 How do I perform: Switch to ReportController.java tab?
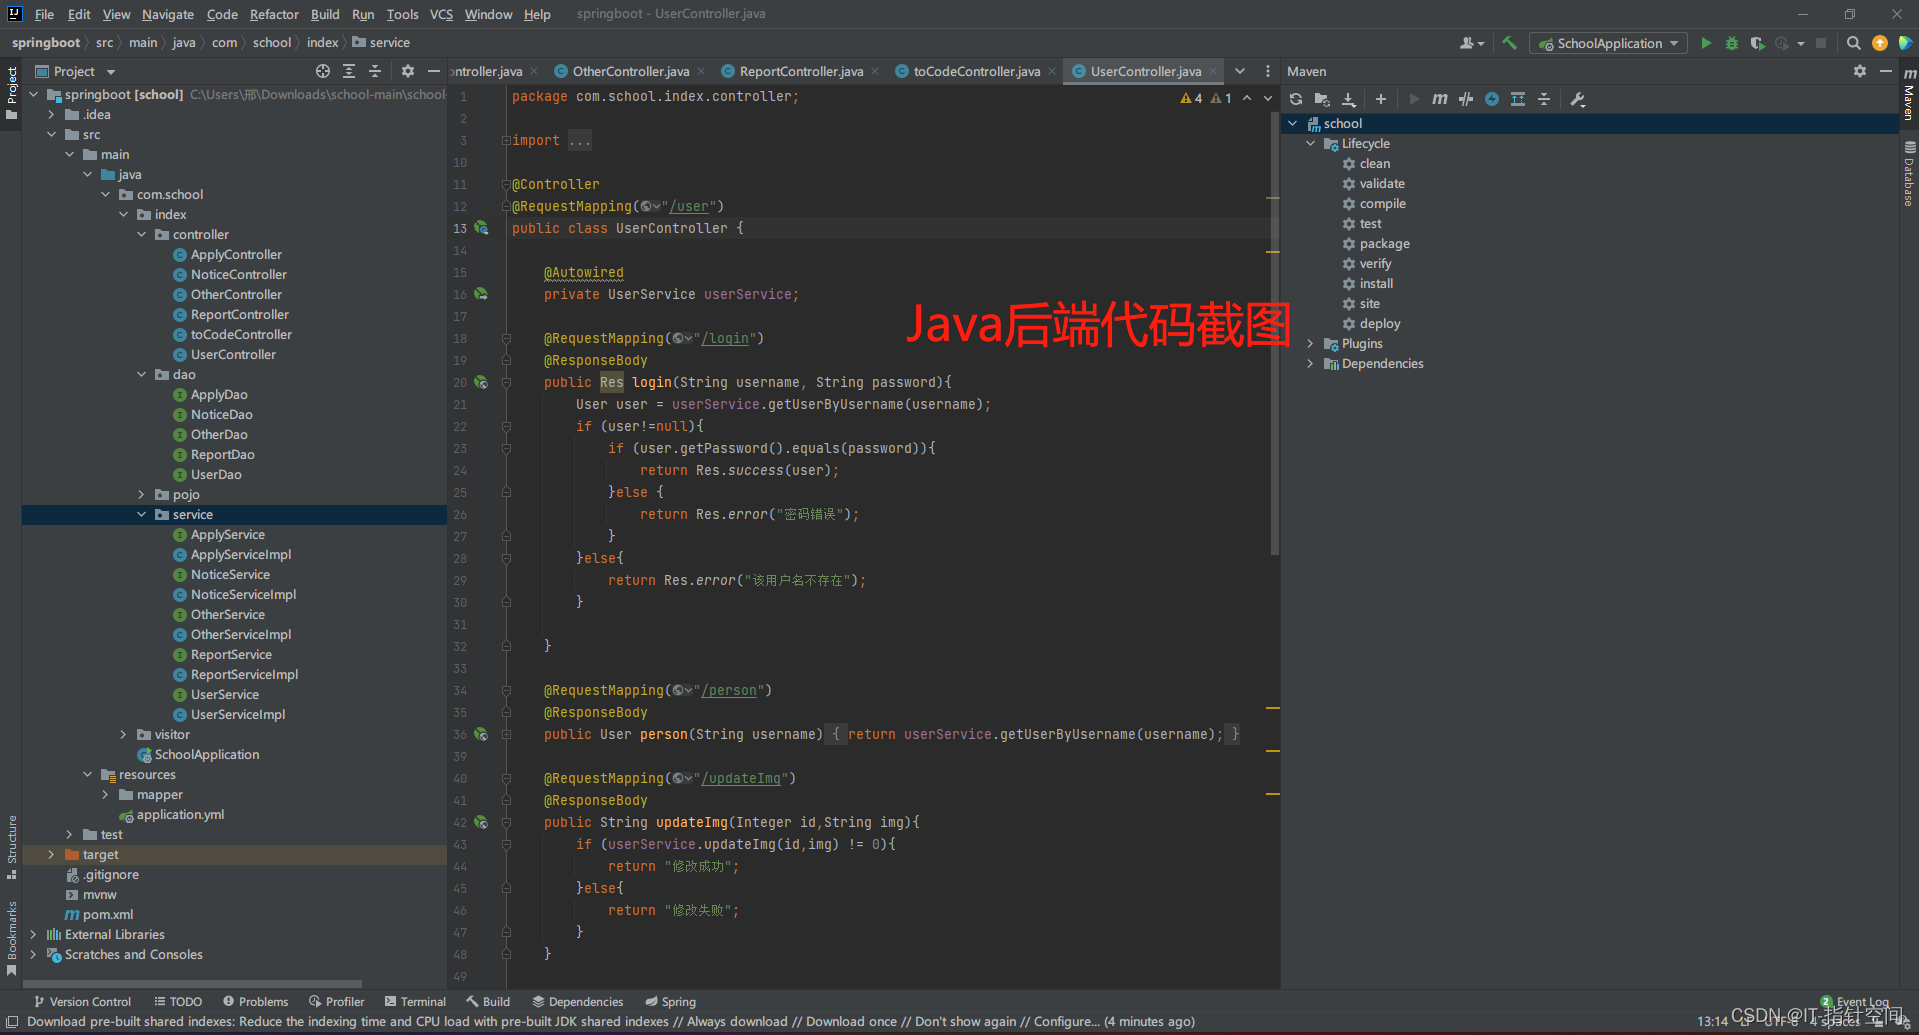coord(800,71)
